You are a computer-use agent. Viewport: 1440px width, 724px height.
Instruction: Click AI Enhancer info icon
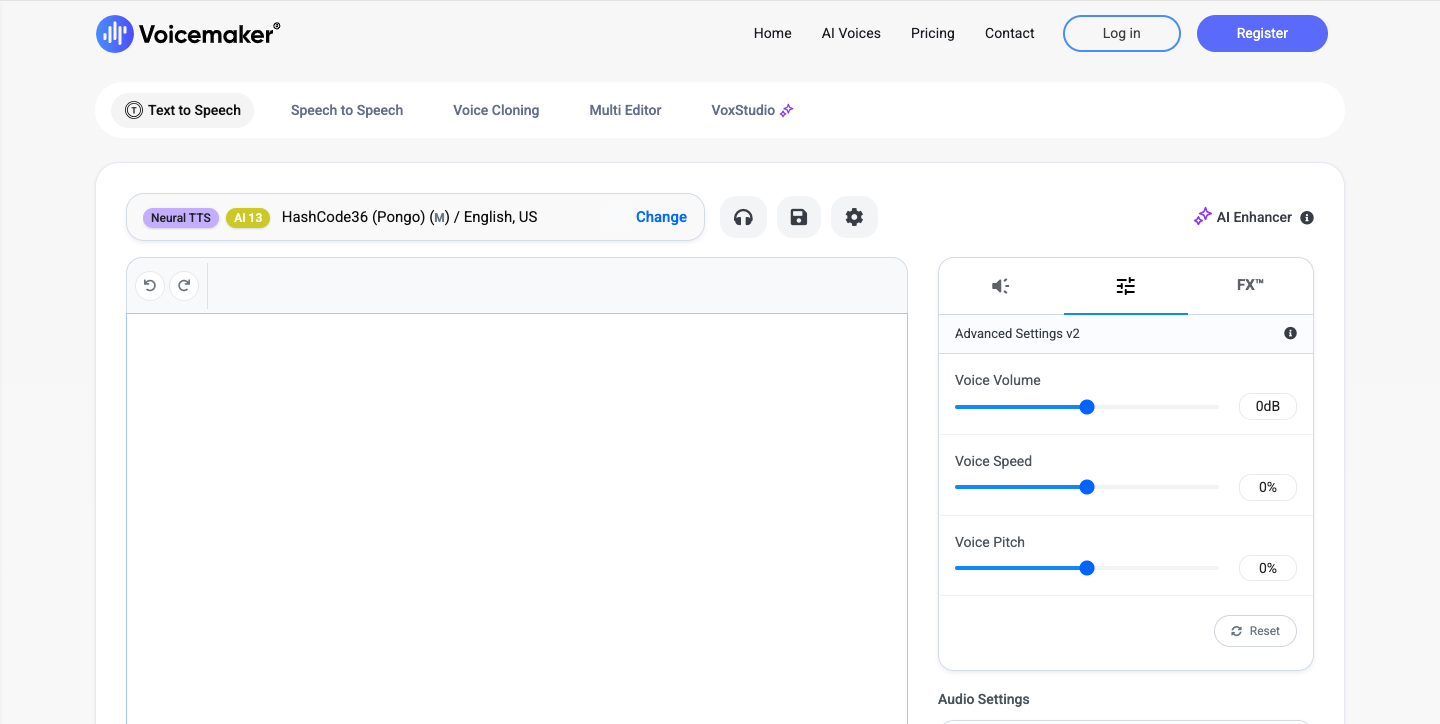tap(1307, 217)
